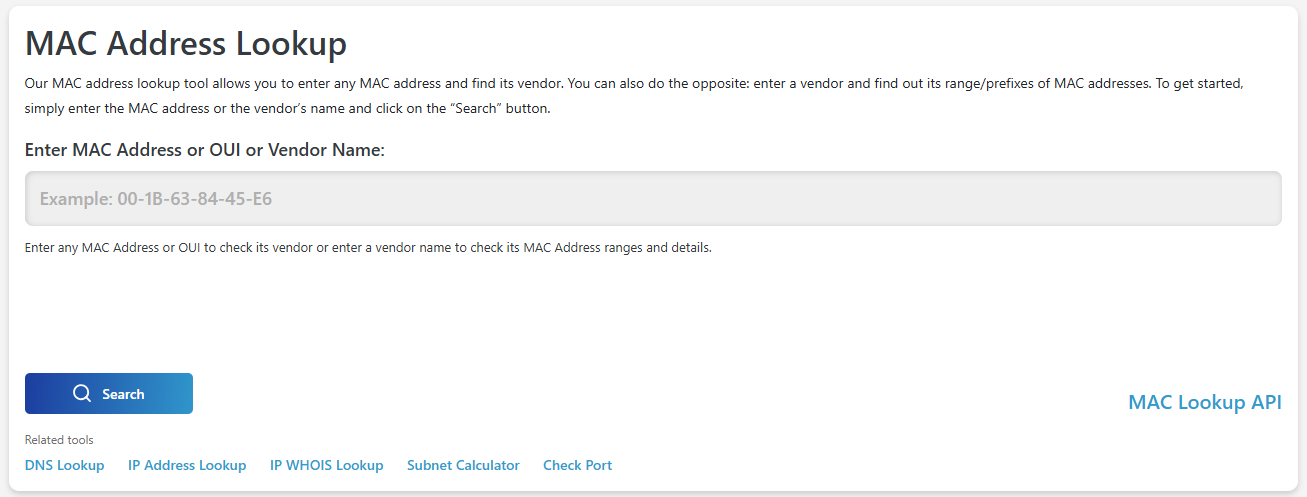Click the magnifier icon in Search button
1307x497 pixels.
pyautogui.click(x=82, y=394)
